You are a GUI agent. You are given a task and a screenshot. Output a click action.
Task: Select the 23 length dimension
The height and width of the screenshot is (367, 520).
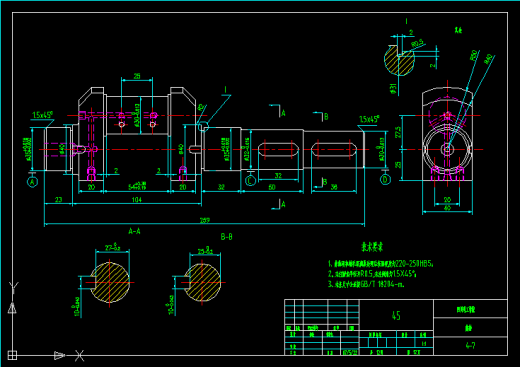click(58, 200)
